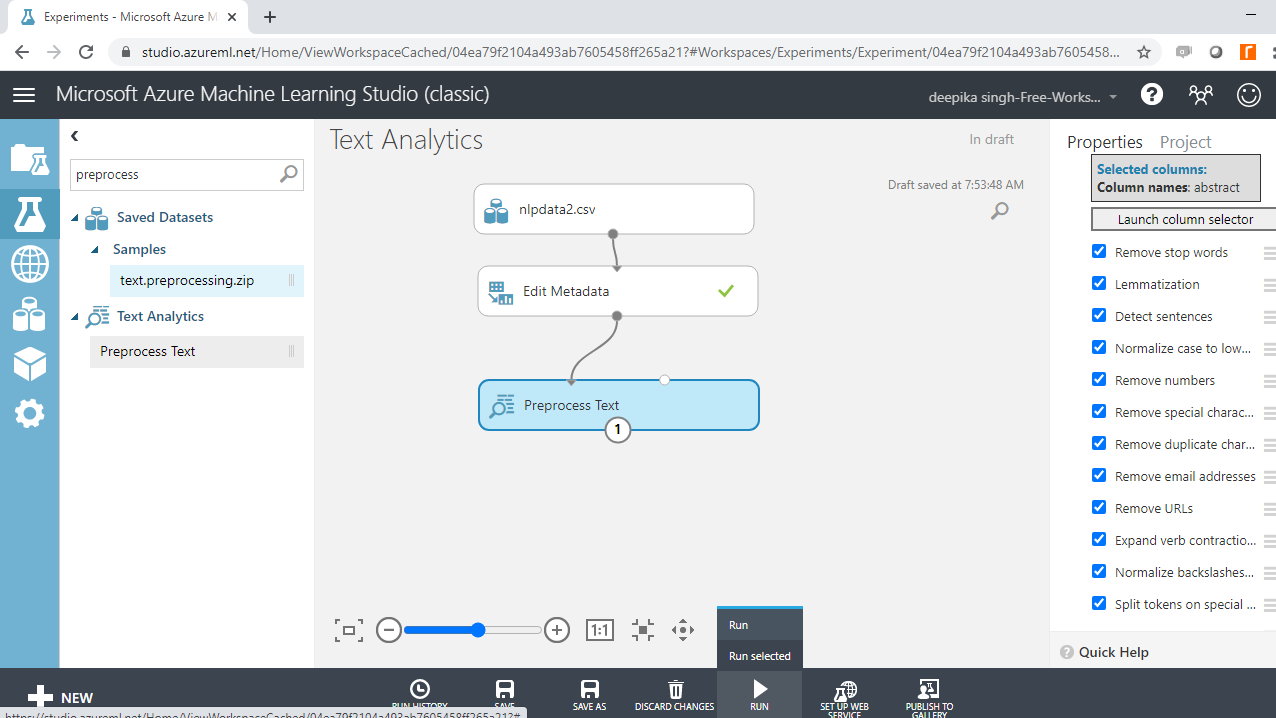Click the collapse-arrows zoom icon
This screenshot has width=1276, height=718.
click(643, 630)
